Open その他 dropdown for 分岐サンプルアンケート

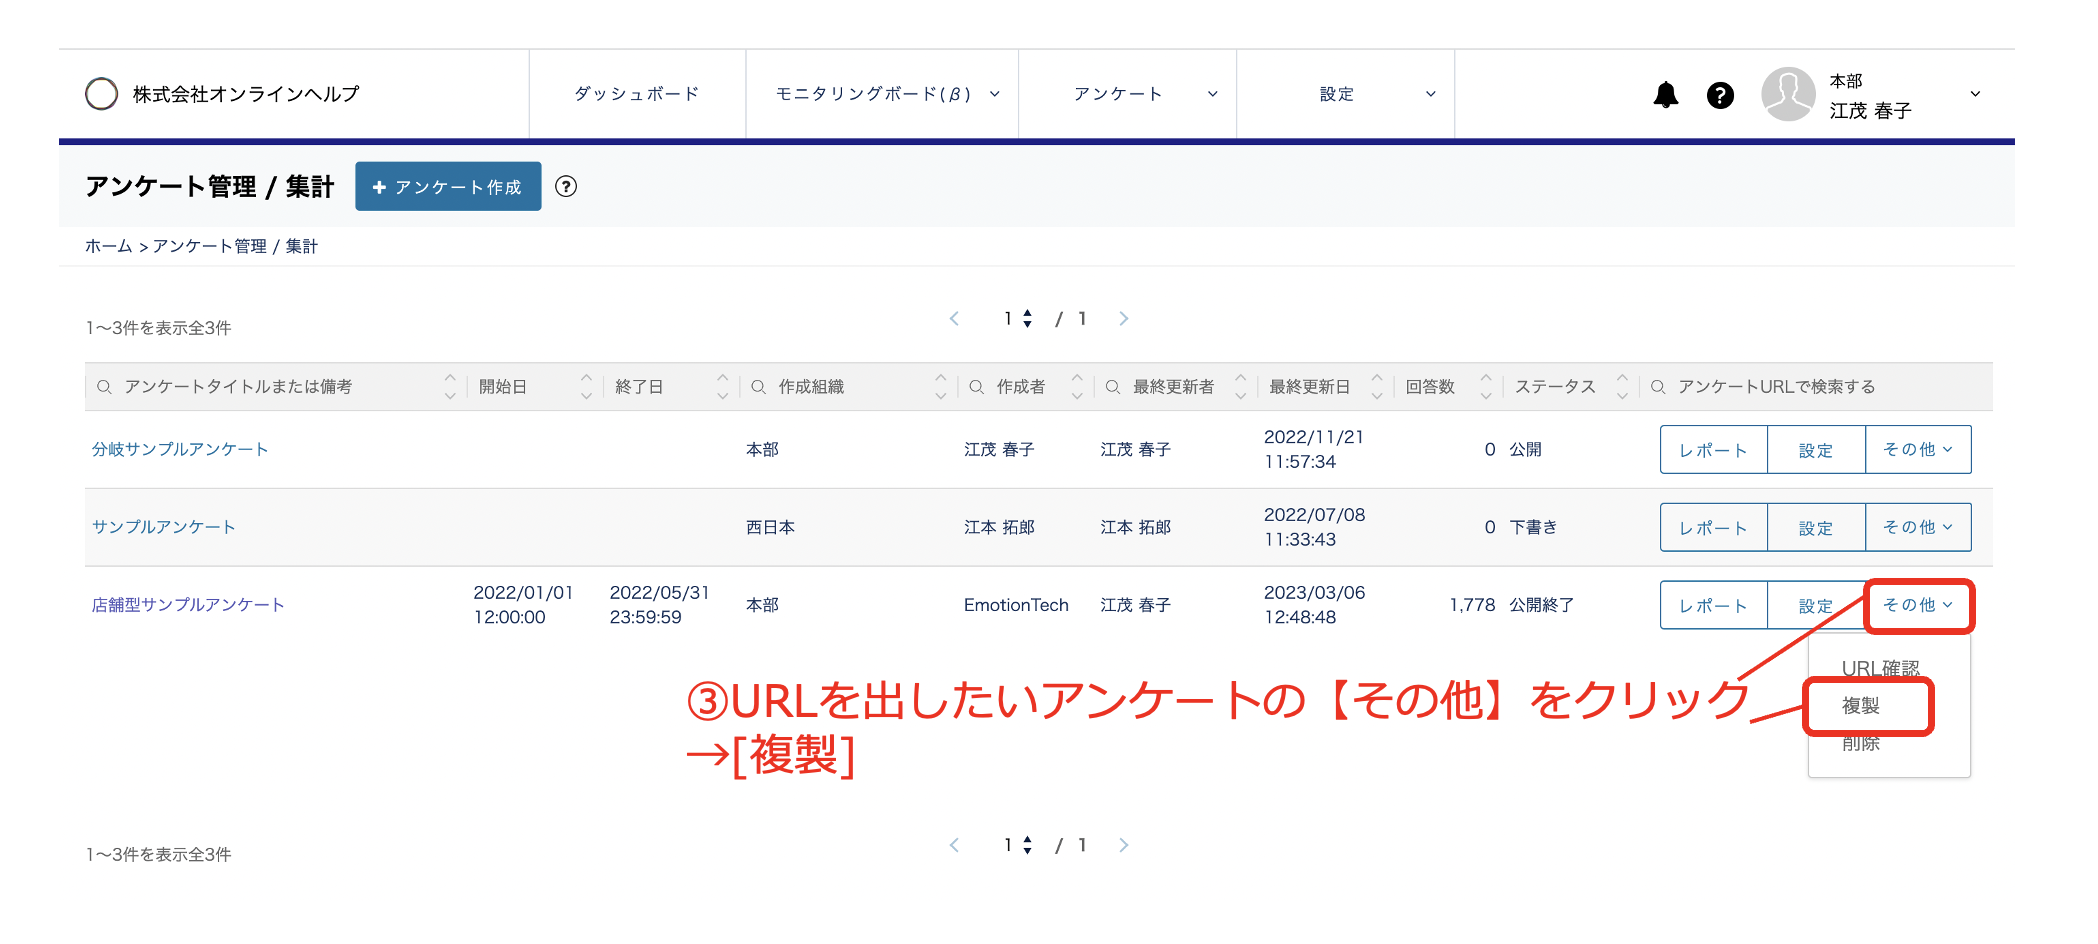pos(1918,450)
